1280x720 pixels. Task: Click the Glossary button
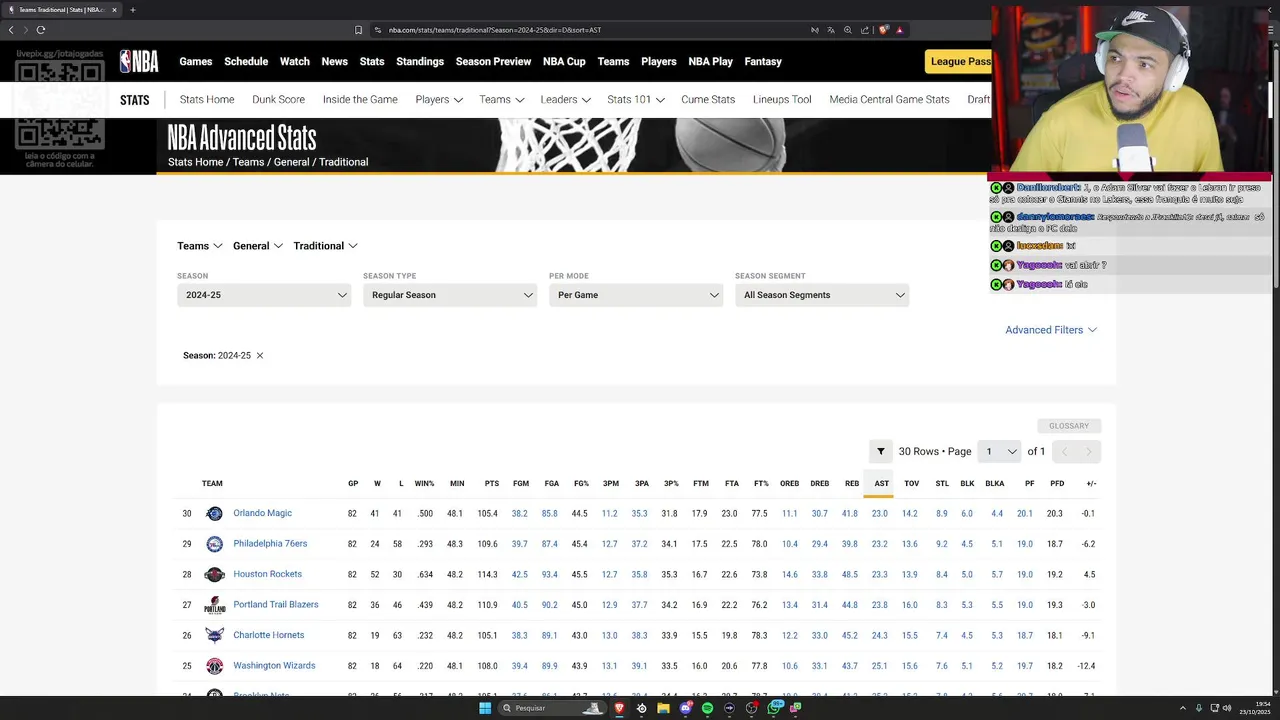click(x=1069, y=426)
